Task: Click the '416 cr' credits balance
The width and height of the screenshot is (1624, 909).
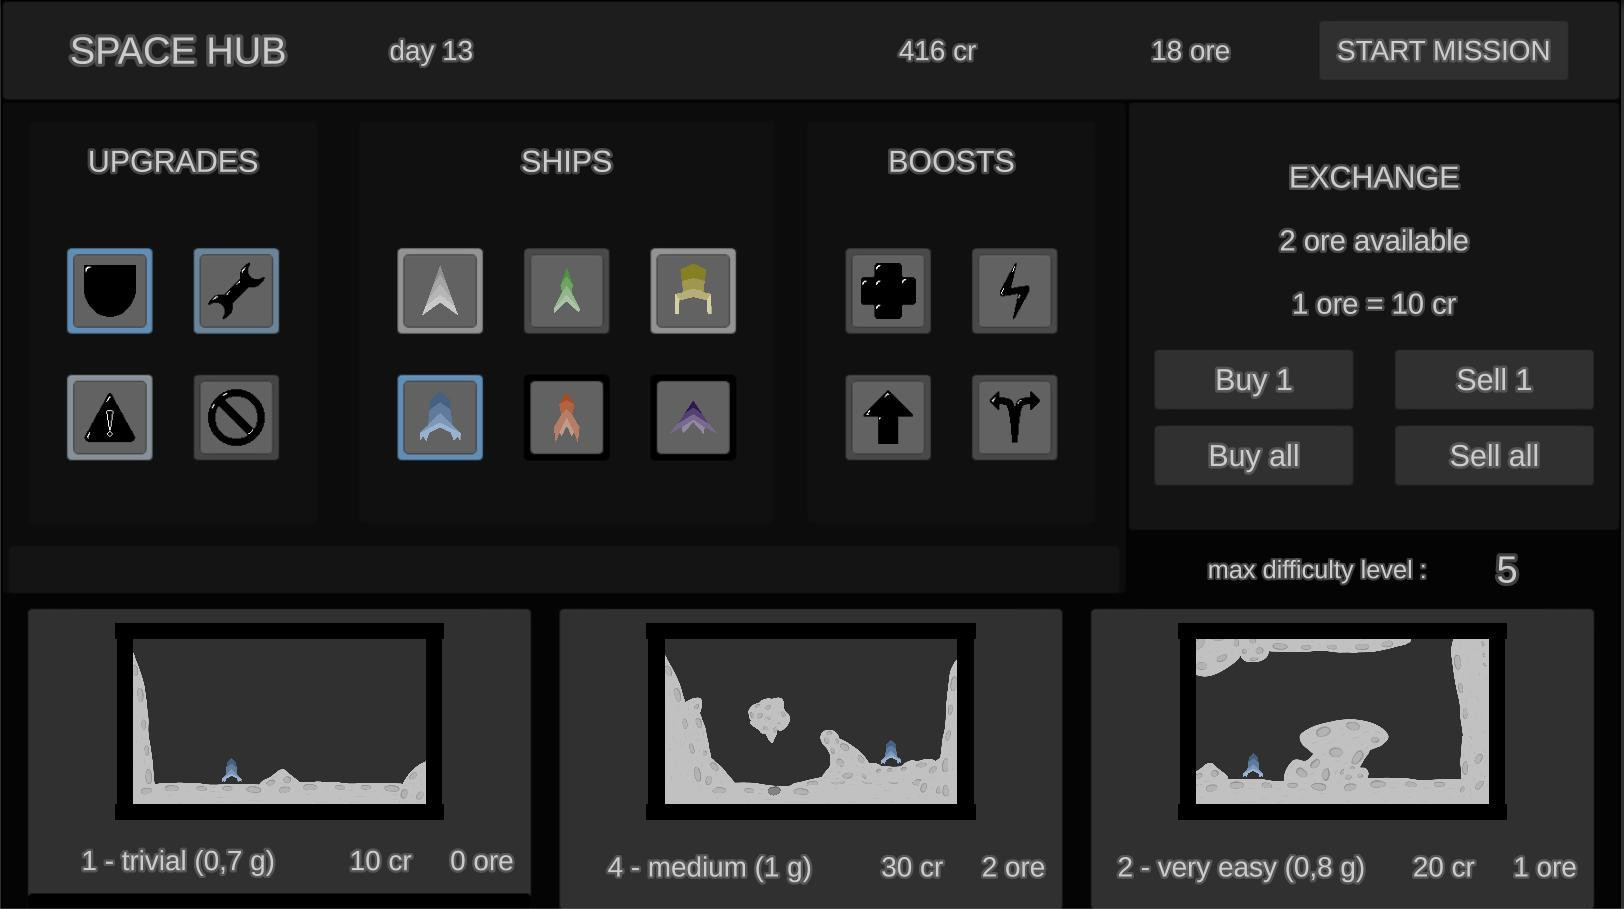Action: (937, 51)
